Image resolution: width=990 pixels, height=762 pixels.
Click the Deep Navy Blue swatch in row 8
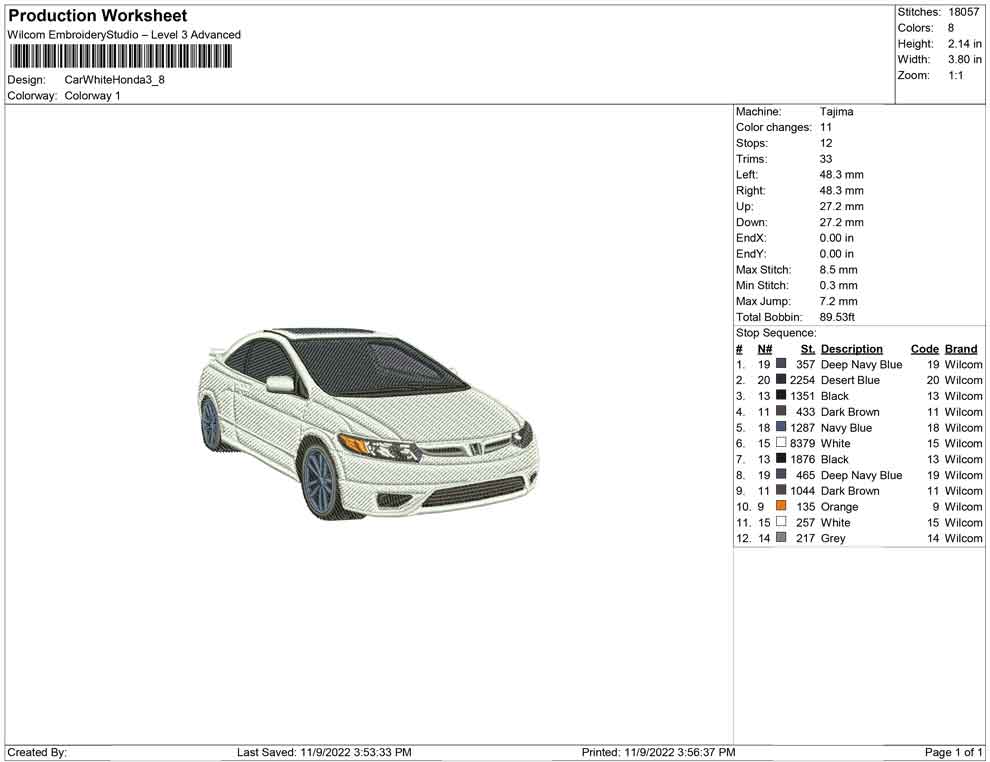coord(781,474)
